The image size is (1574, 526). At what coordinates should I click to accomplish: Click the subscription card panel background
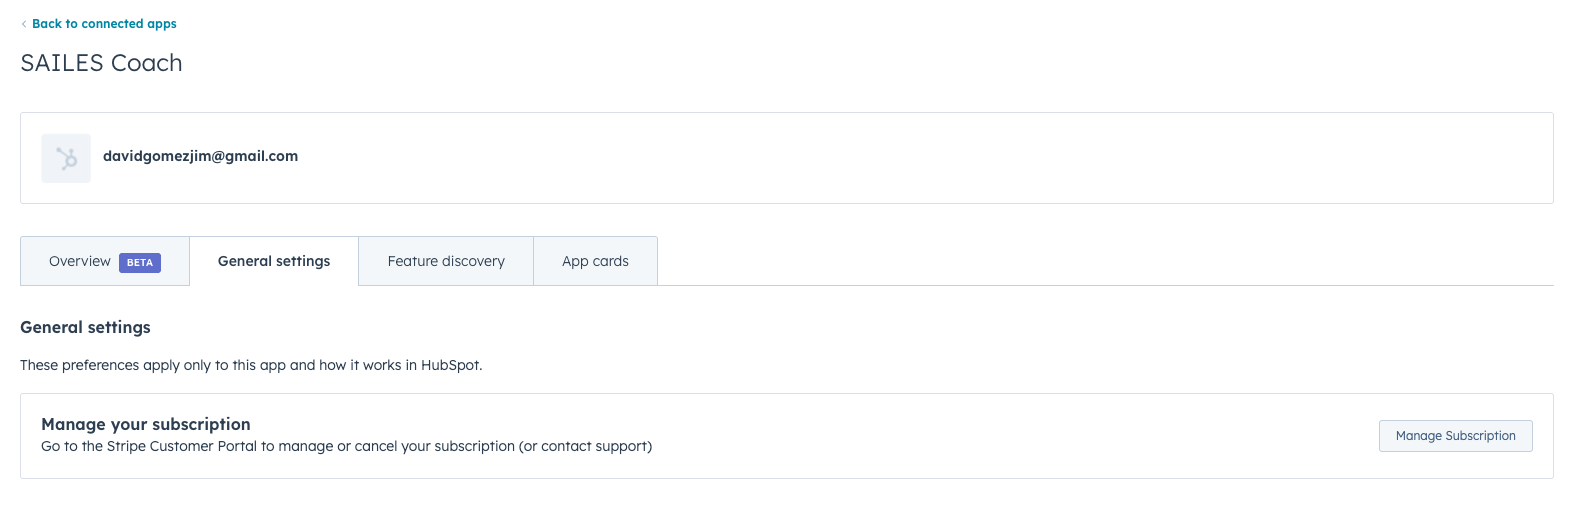pos(787,436)
